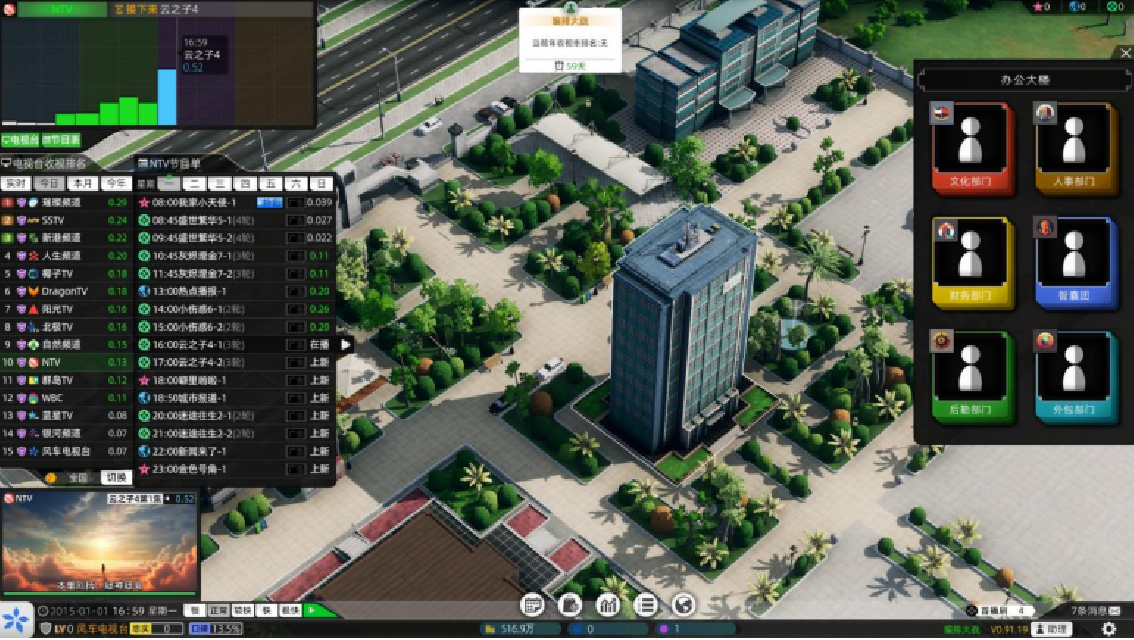Image resolution: width=1134 pixels, height=640 pixels.
Task: Click the 节目表 button
Action: click(x=62, y=141)
